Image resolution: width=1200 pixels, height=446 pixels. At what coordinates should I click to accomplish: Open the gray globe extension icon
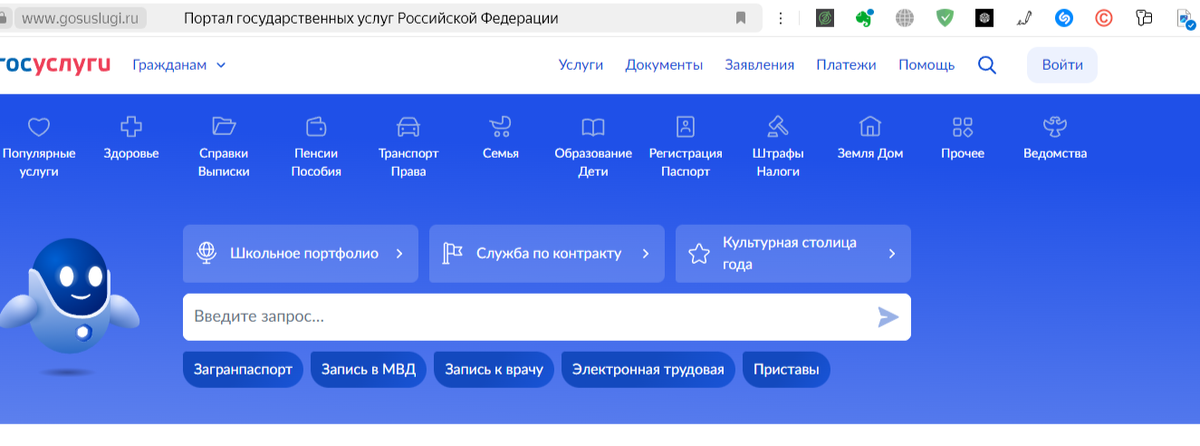(905, 18)
